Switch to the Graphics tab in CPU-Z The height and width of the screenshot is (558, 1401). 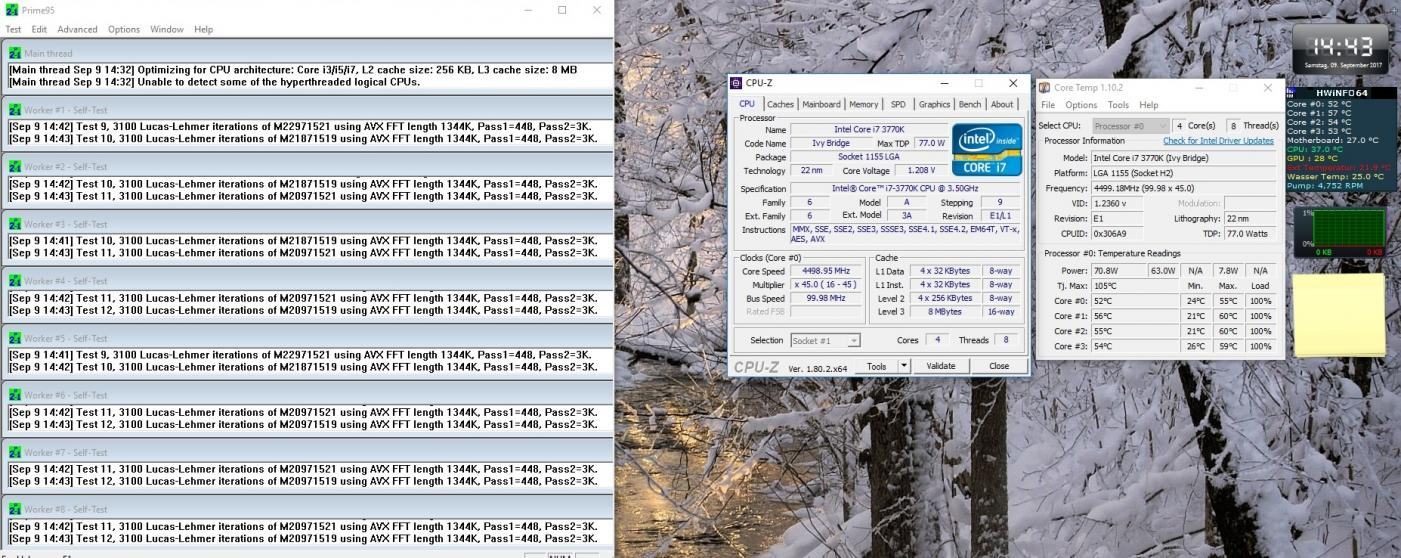pyautogui.click(x=934, y=104)
